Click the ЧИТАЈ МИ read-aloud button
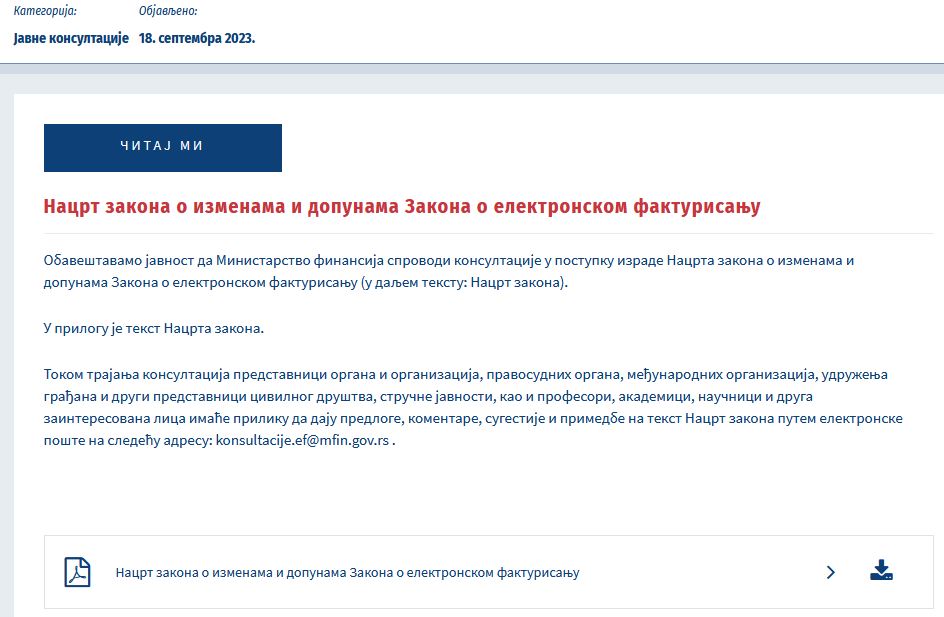The height and width of the screenshot is (617, 944). [163, 147]
